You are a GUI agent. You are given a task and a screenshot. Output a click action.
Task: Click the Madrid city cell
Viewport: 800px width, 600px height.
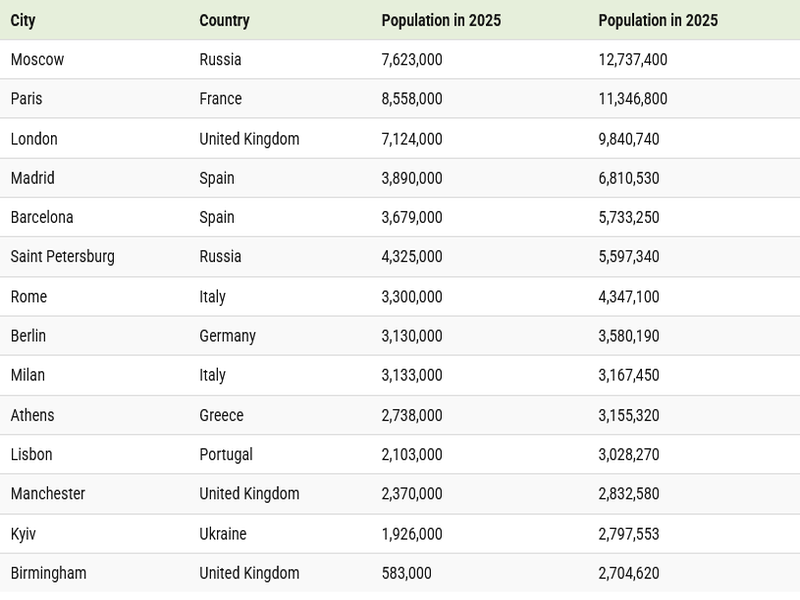(32, 178)
